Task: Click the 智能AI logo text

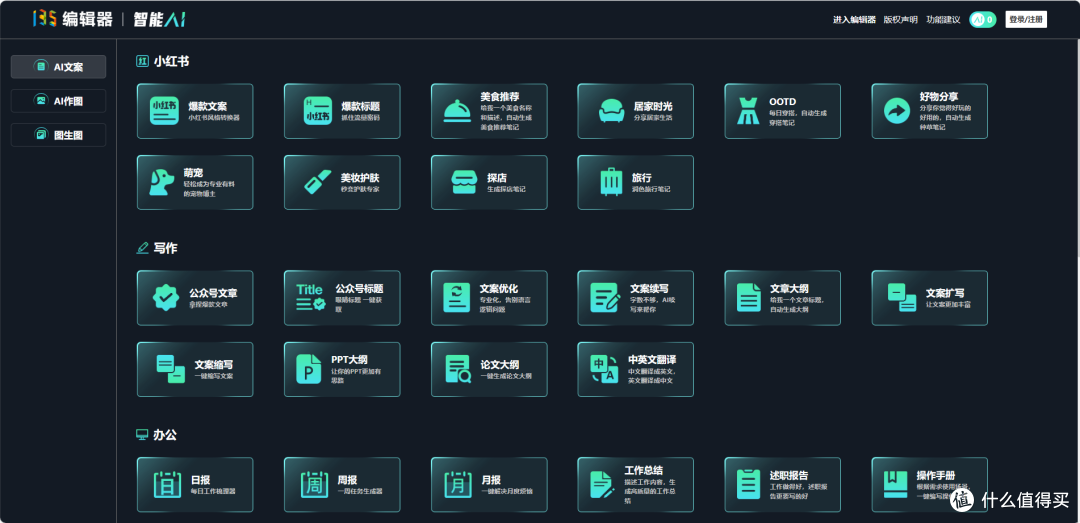Action: [159, 19]
